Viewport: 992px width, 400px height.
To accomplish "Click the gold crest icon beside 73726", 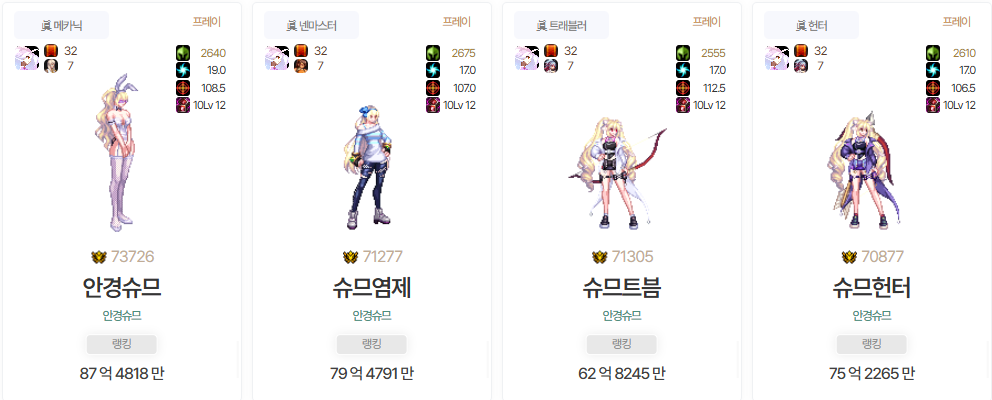I will [x=99, y=256].
